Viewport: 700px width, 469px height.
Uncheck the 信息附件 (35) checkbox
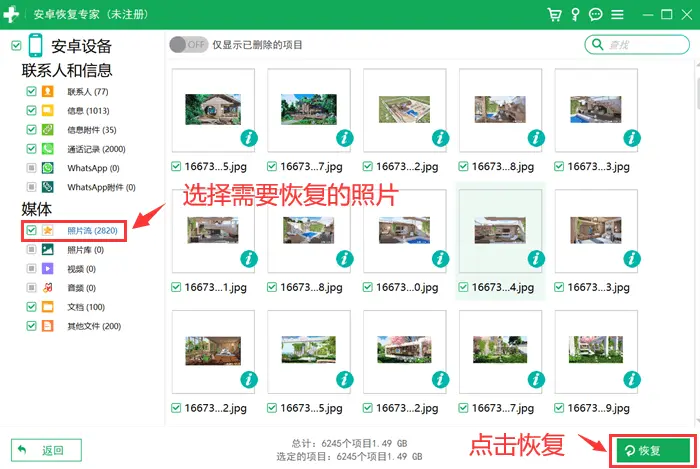[x=31, y=129]
